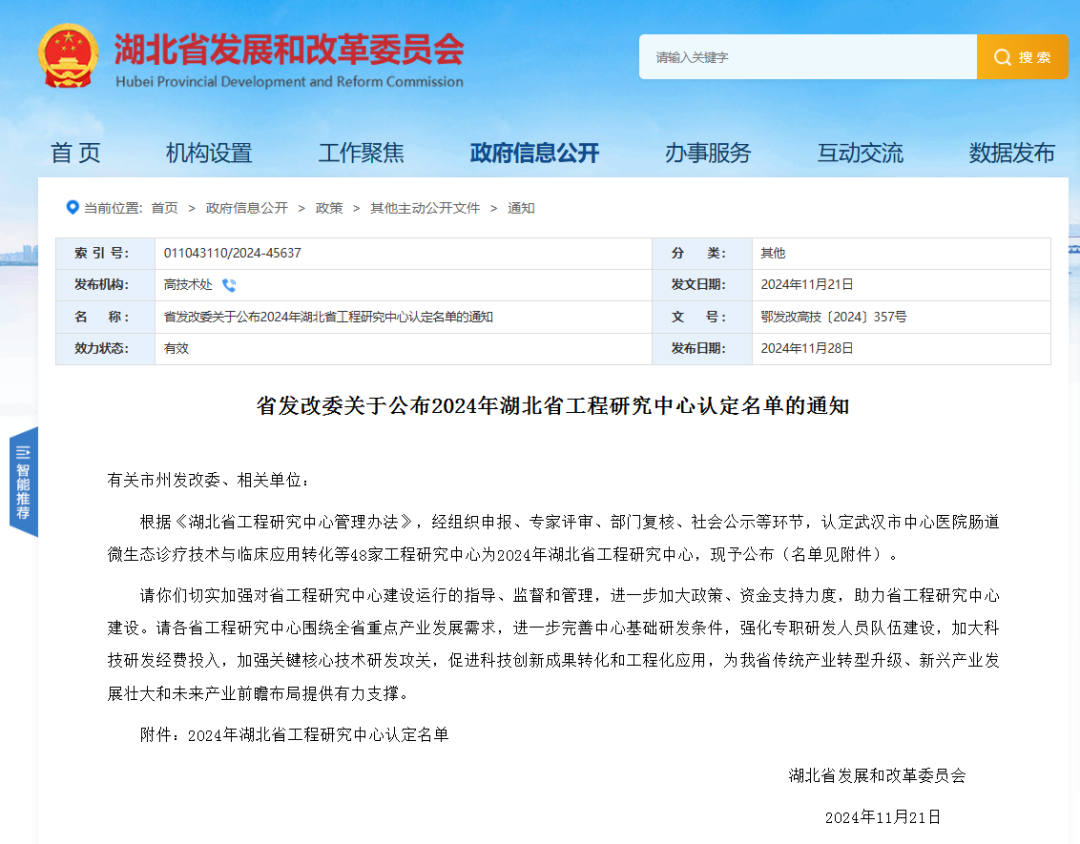Click the phone icon beside 高技术处

229,285
